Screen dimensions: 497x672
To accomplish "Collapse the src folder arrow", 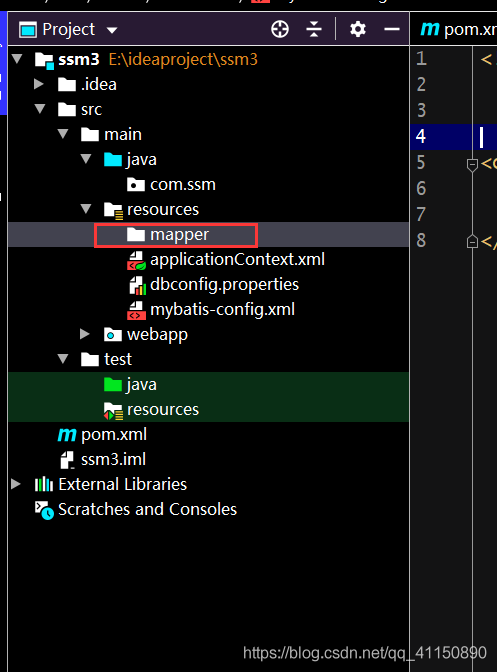I will (x=40, y=109).
